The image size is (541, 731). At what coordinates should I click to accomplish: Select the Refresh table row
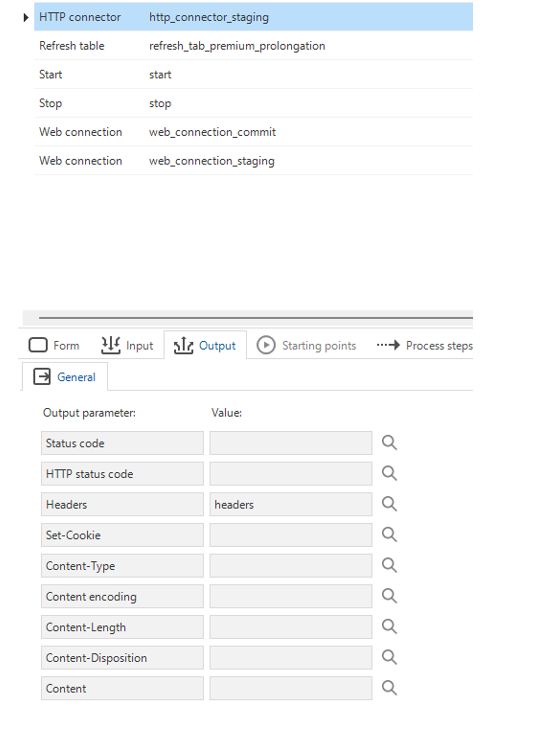click(x=253, y=46)
